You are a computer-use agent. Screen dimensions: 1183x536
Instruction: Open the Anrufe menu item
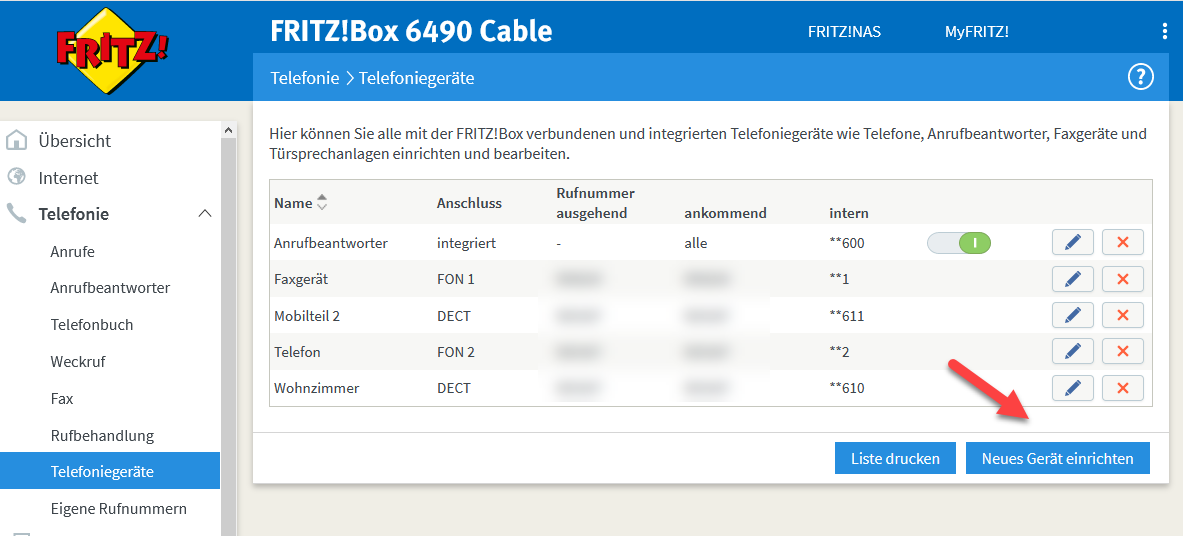[x=73, y=251]
